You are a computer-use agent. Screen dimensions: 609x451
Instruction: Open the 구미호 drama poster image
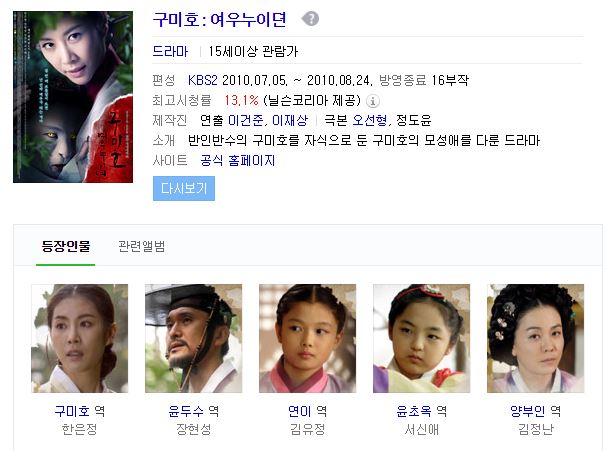[73, 97]
